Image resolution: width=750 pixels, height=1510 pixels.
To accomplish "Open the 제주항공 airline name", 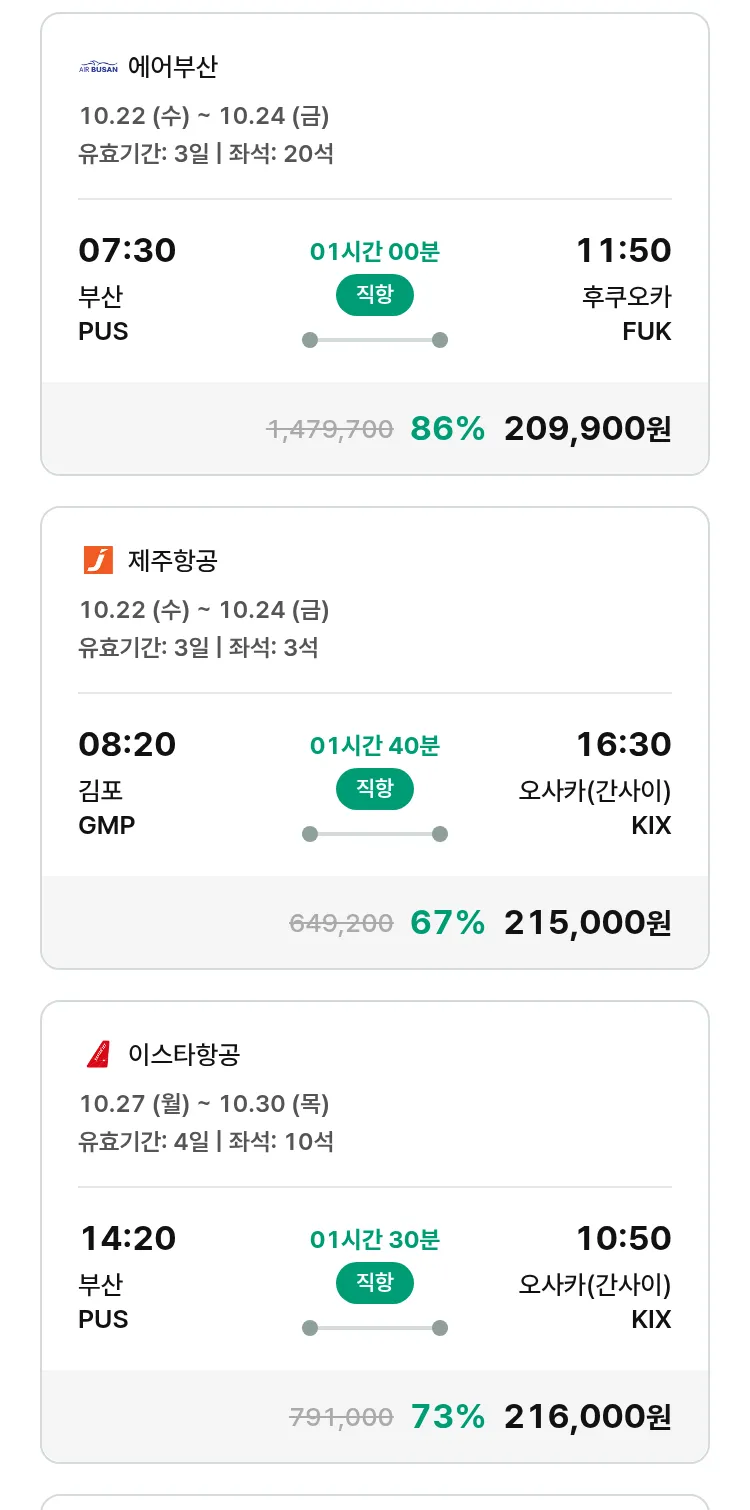I will tap(173, 561).
